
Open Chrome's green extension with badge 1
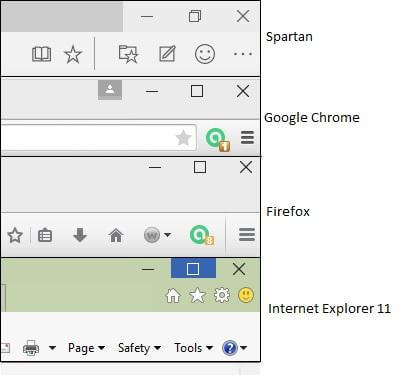click(x=217, y=139)
